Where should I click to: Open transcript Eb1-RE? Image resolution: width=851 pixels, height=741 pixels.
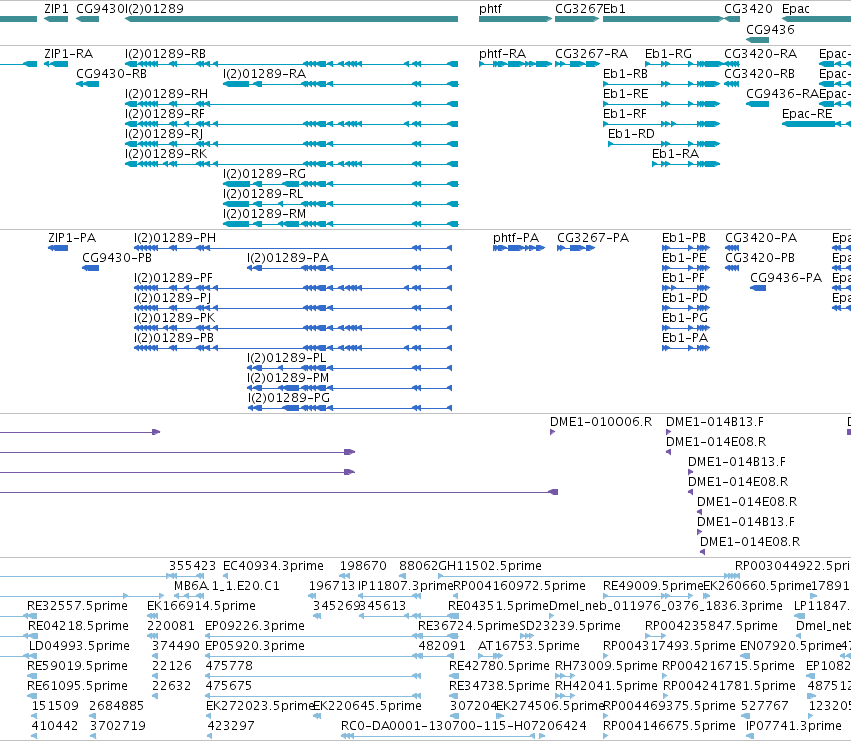[x=625, y=94]
